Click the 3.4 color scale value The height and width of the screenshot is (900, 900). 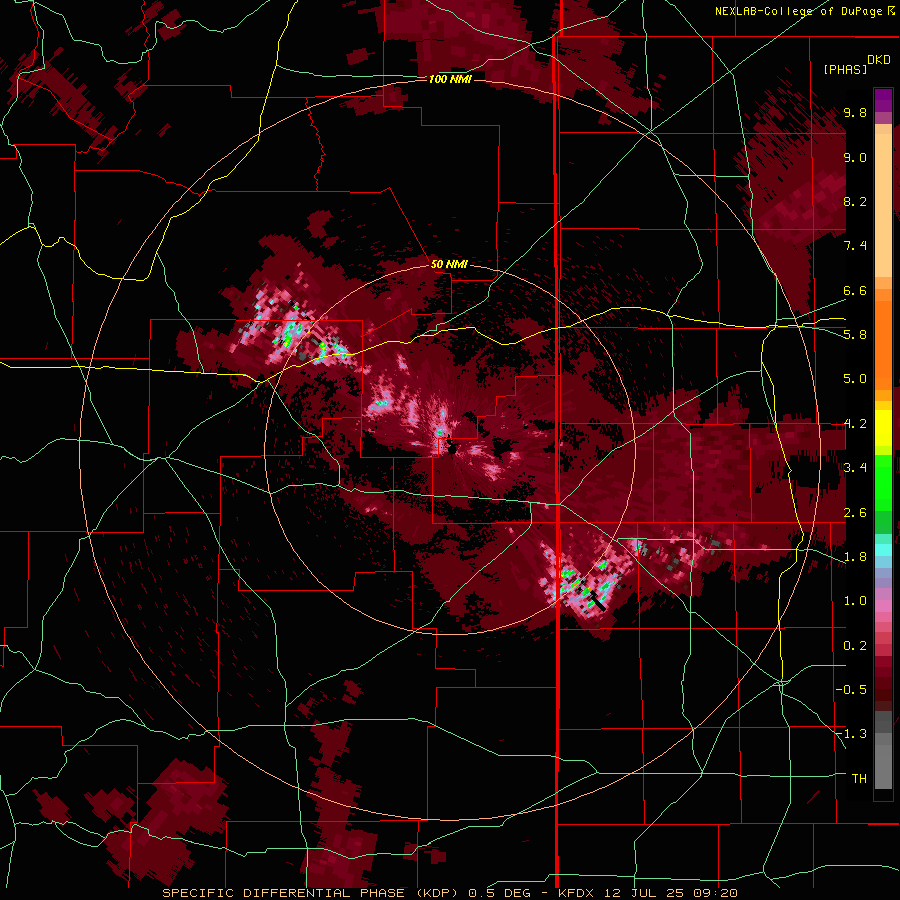coord(855,467)
